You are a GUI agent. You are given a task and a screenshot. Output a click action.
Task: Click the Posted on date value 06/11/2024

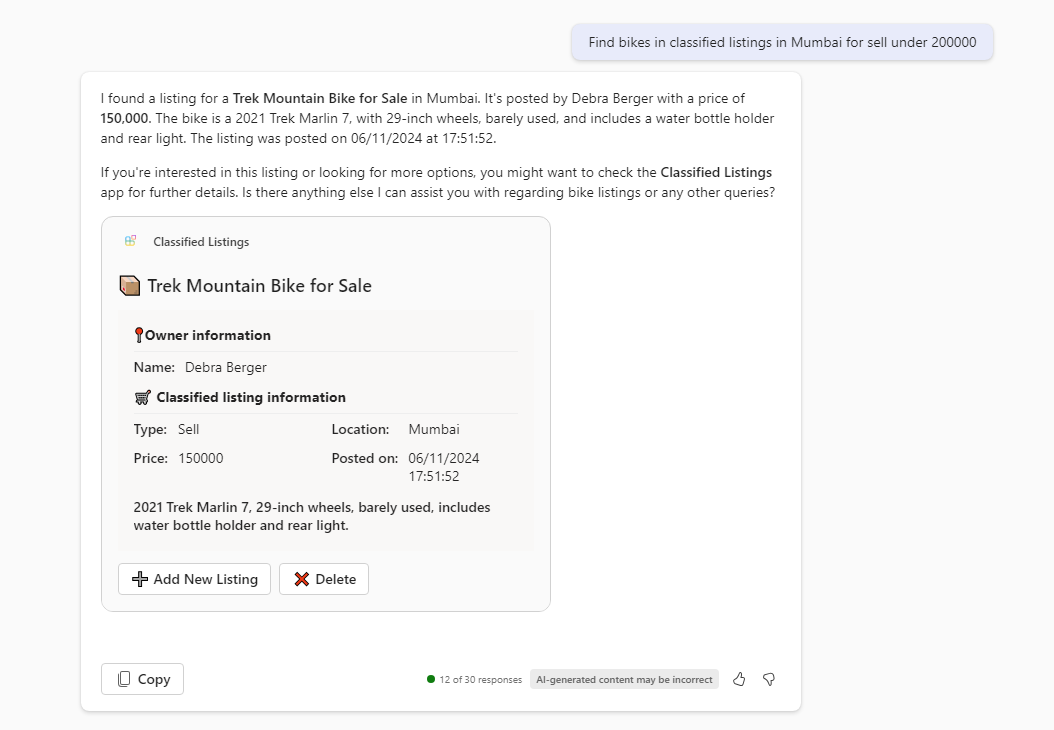click(442, 457)
